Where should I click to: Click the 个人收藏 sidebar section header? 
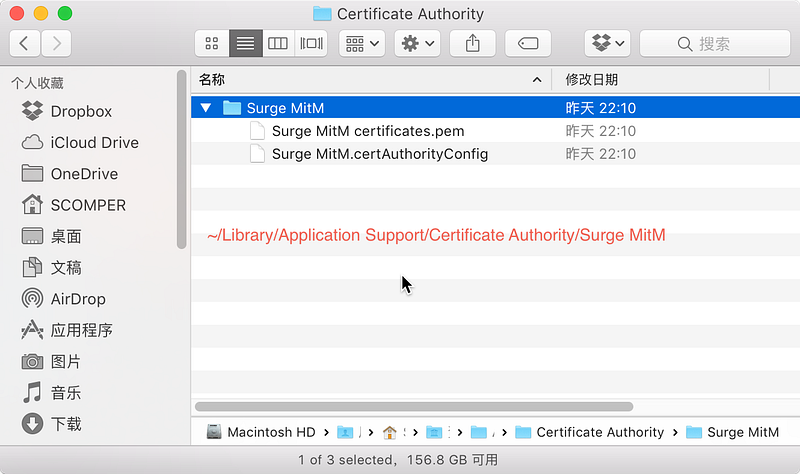pos(37,83)
